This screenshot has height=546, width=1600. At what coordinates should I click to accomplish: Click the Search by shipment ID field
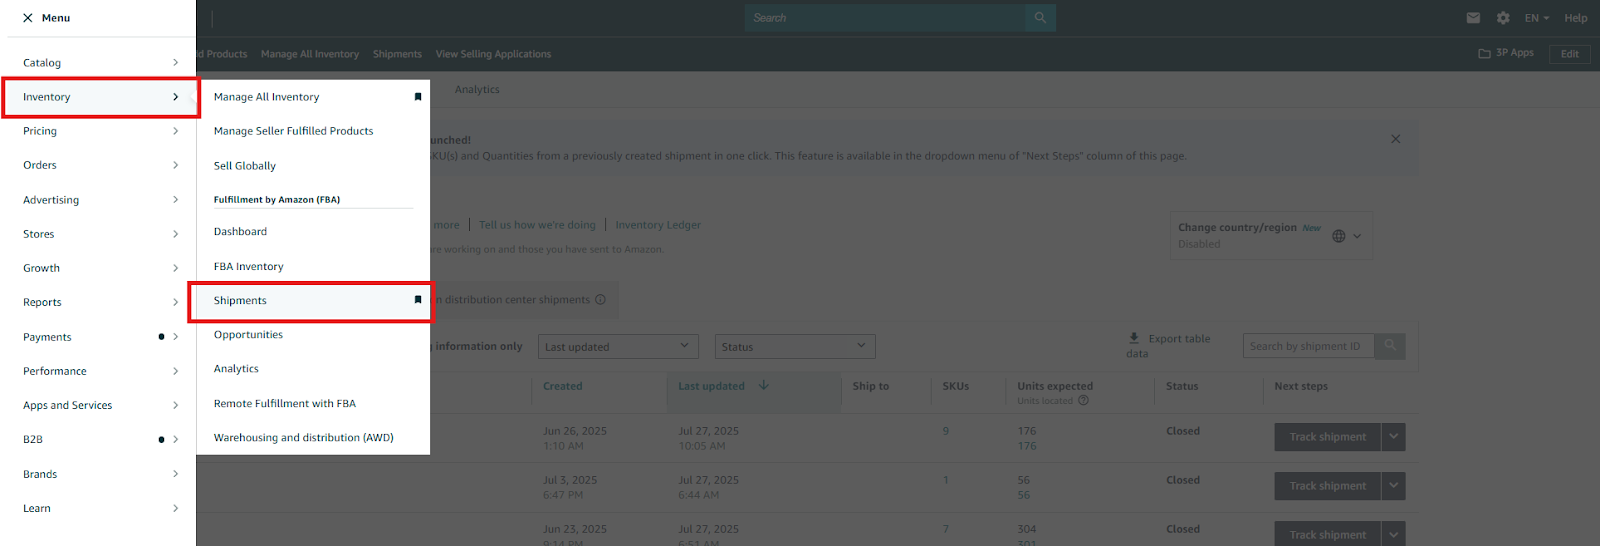[1308, 346]
